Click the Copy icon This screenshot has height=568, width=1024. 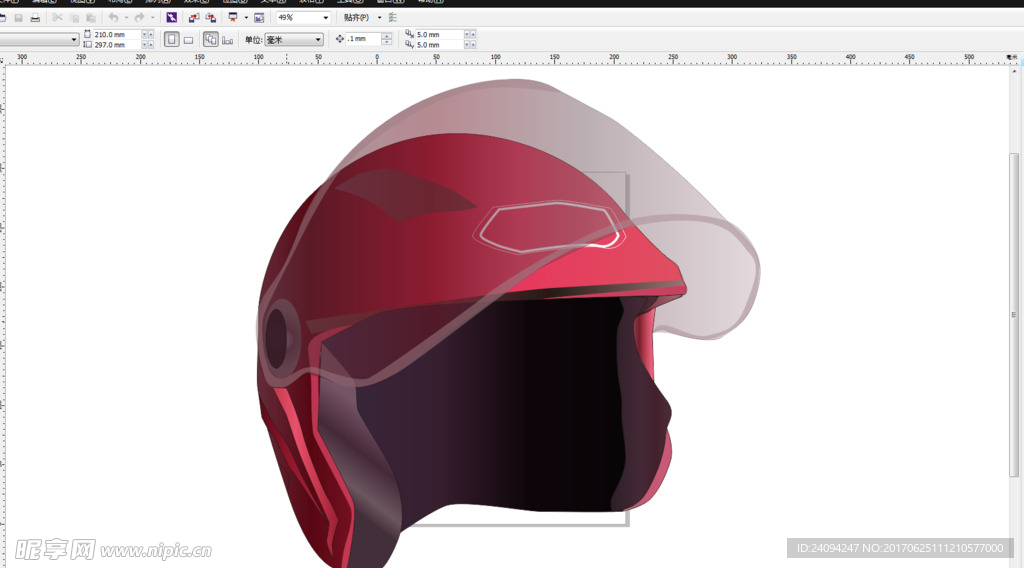pyautogui.click(x=74, y=18)
